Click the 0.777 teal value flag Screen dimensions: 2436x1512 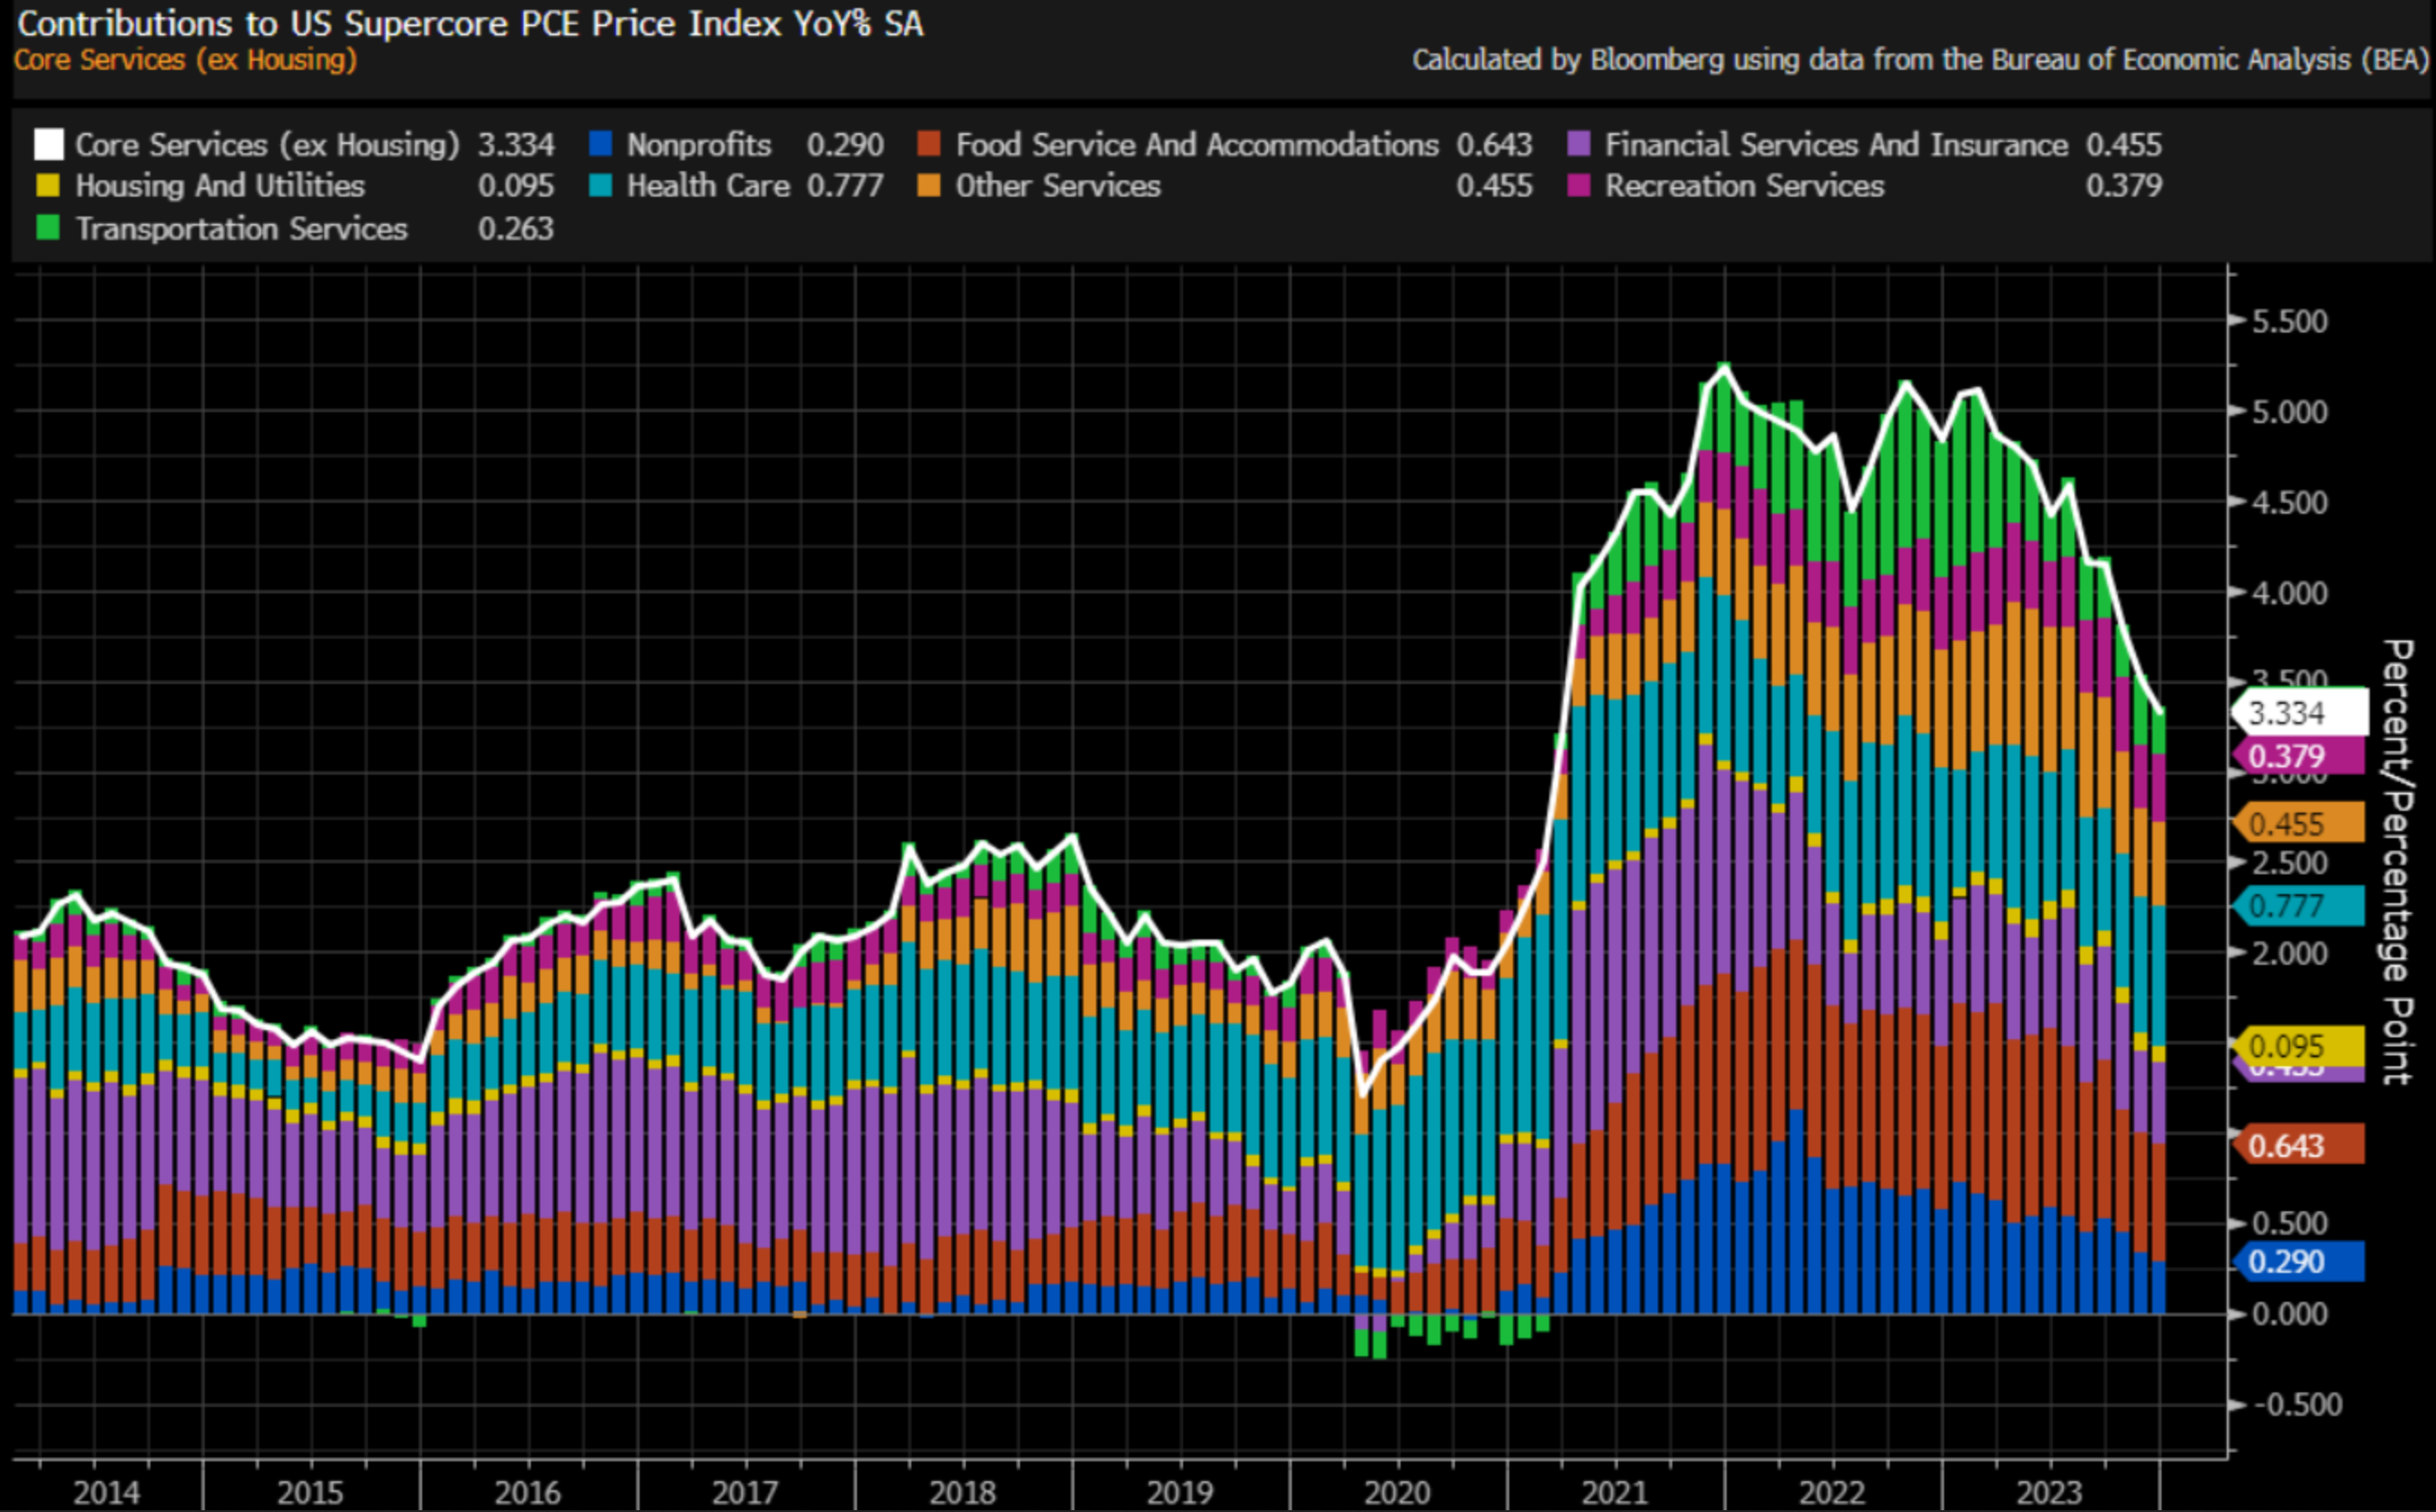tap(2298, 906)
